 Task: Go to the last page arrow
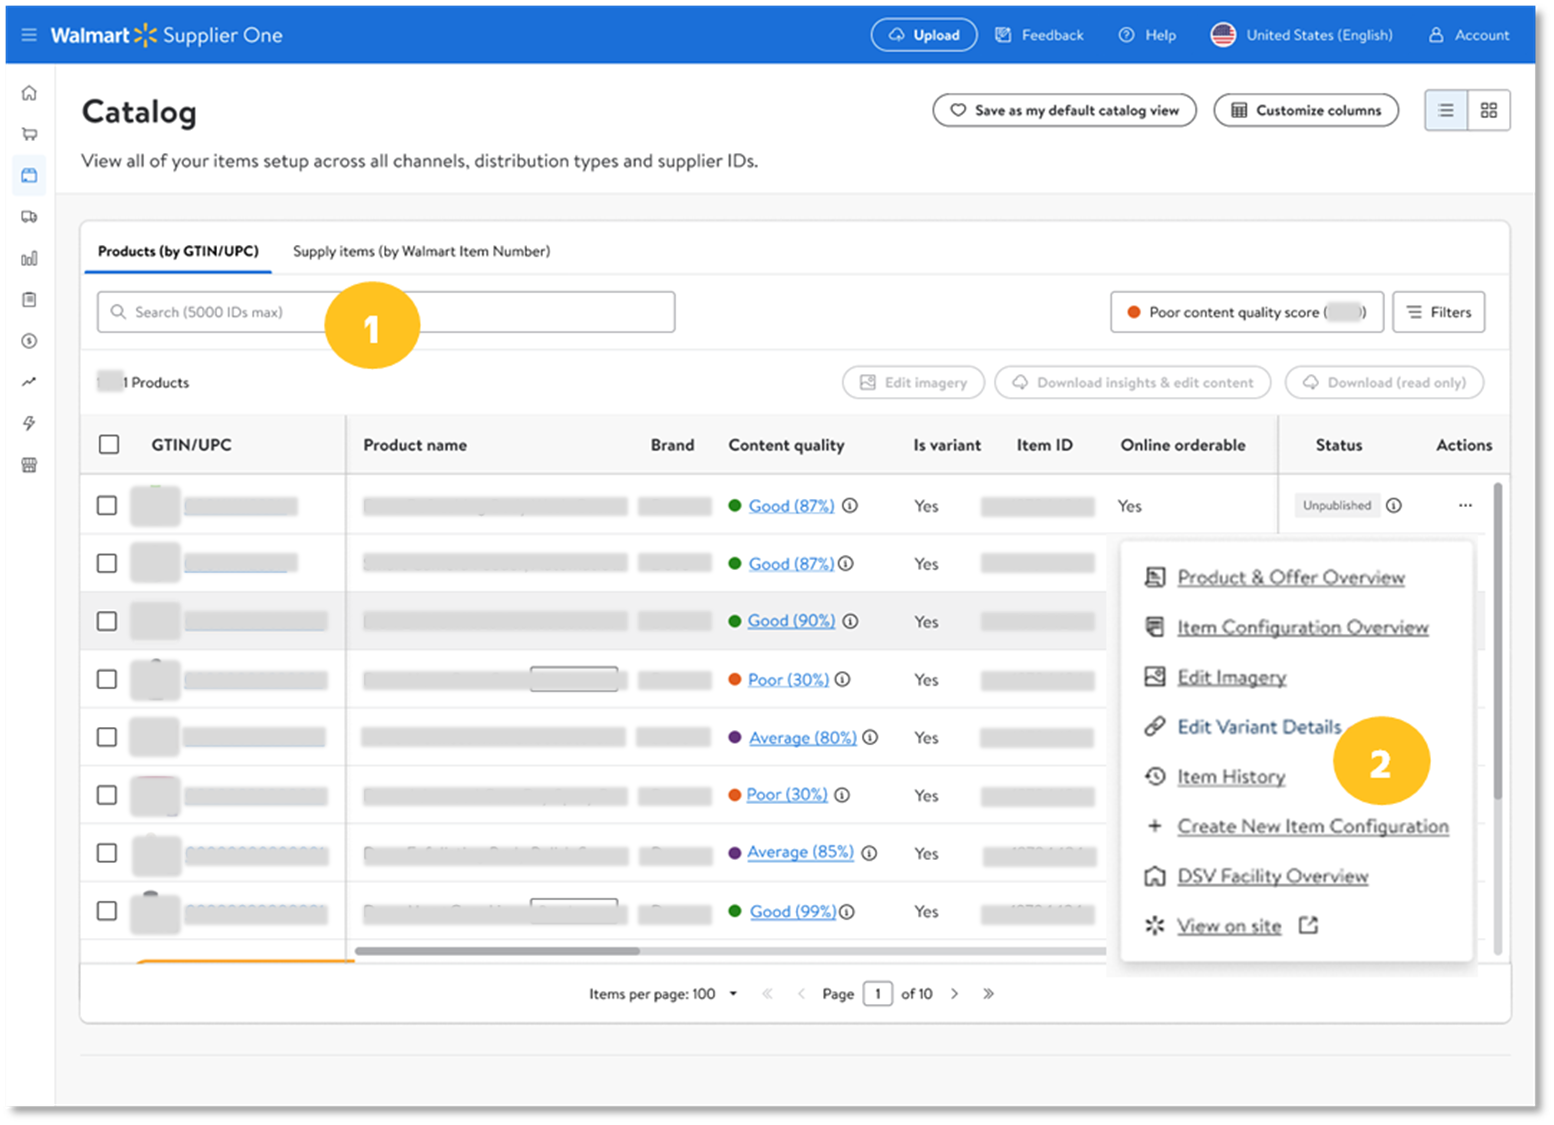click(988, 994)
